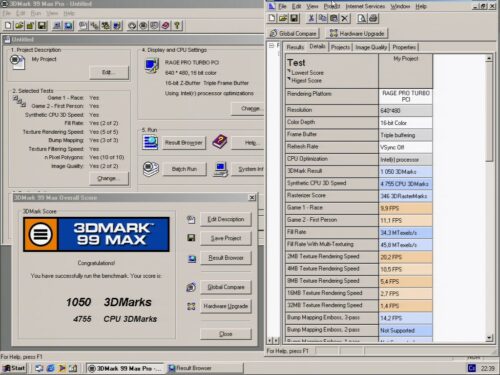Select 'RAGE PRO TURBO PCI' Rendering Platform cell
The image size is (500, 375).
[x=406, y=96]
